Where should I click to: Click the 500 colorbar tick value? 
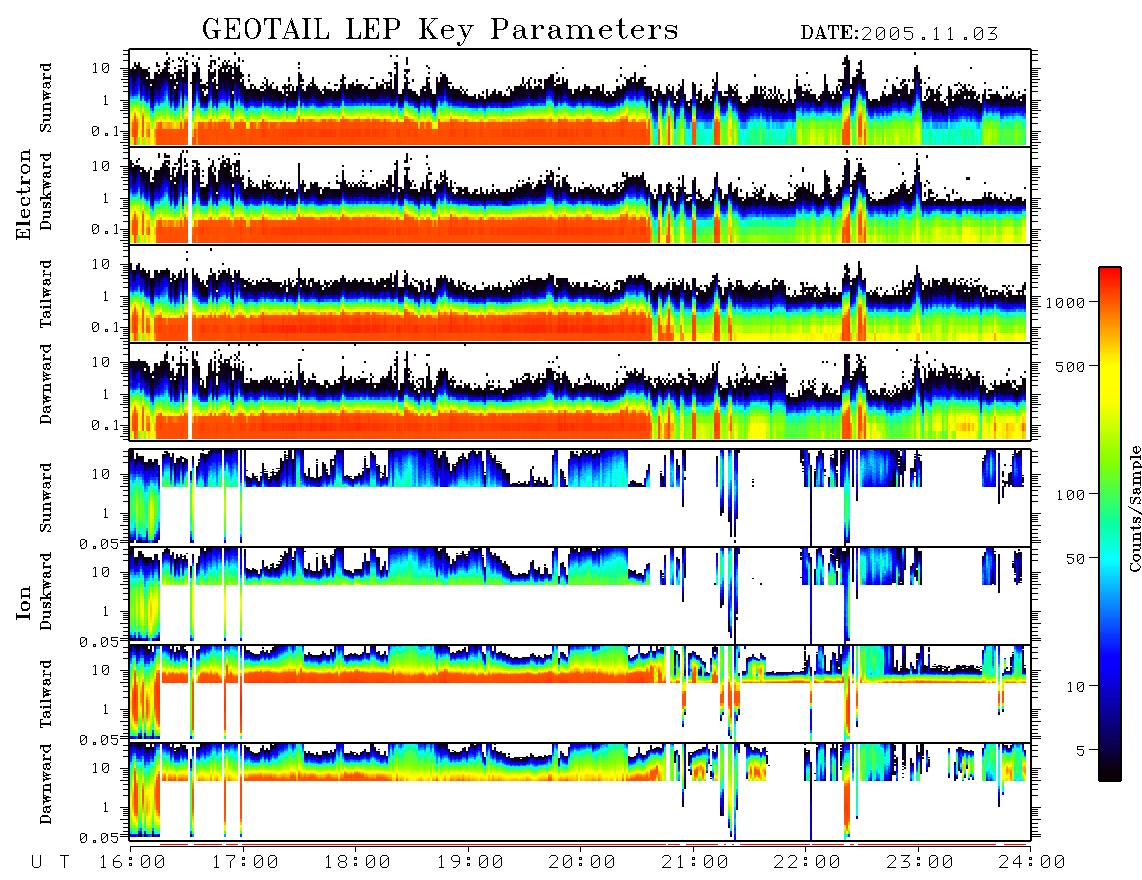pyautogui.click(x=1070, y=366)
